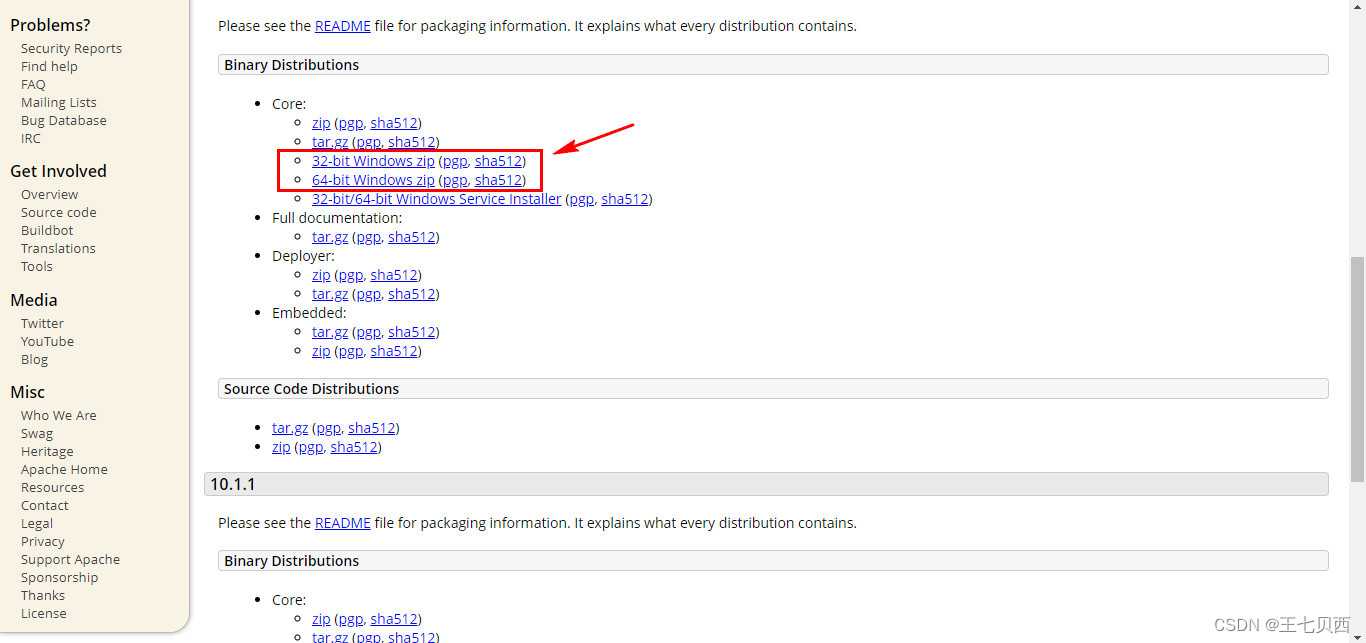The width and height of the screenshot is (1366, 643).
Task: Go to Mailing Lists page
Action: [59, 102]
